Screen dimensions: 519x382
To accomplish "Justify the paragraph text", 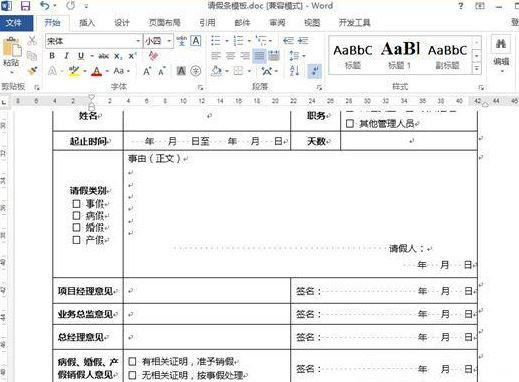I will coord(259,56).
